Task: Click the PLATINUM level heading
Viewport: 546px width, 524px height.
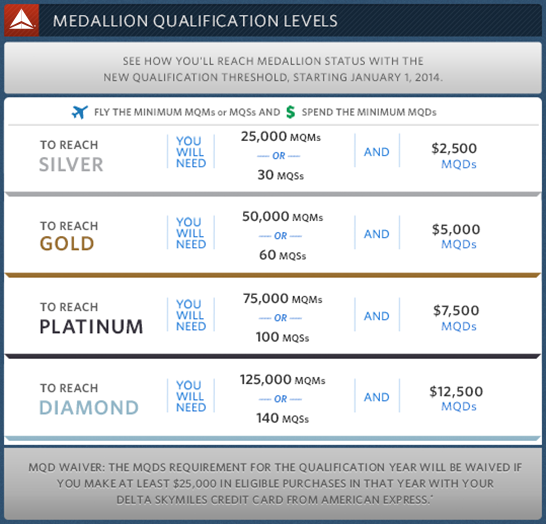Action: [x=91, y=327]
